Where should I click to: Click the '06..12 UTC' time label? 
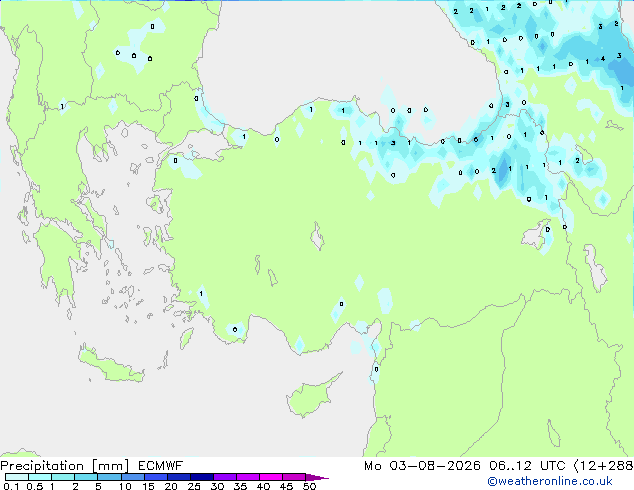coord(526,466)
